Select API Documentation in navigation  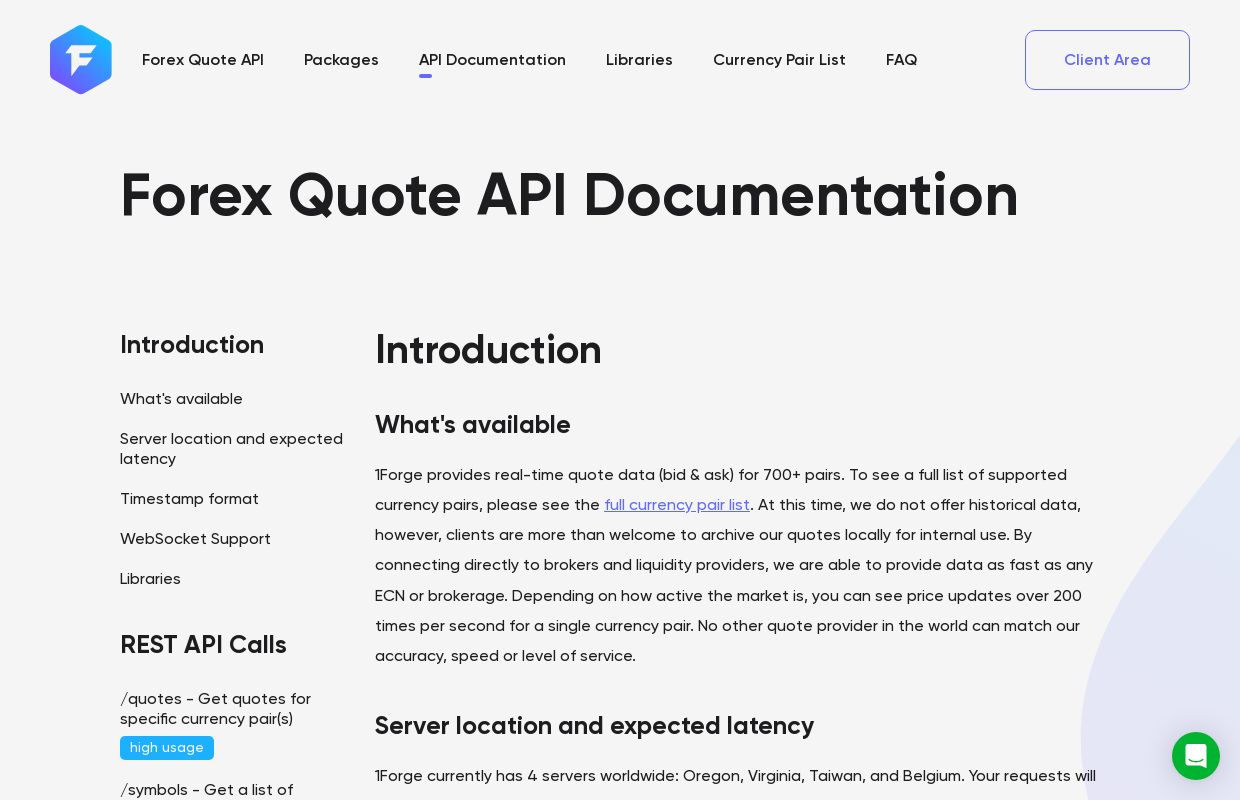[x=492, y=60]
